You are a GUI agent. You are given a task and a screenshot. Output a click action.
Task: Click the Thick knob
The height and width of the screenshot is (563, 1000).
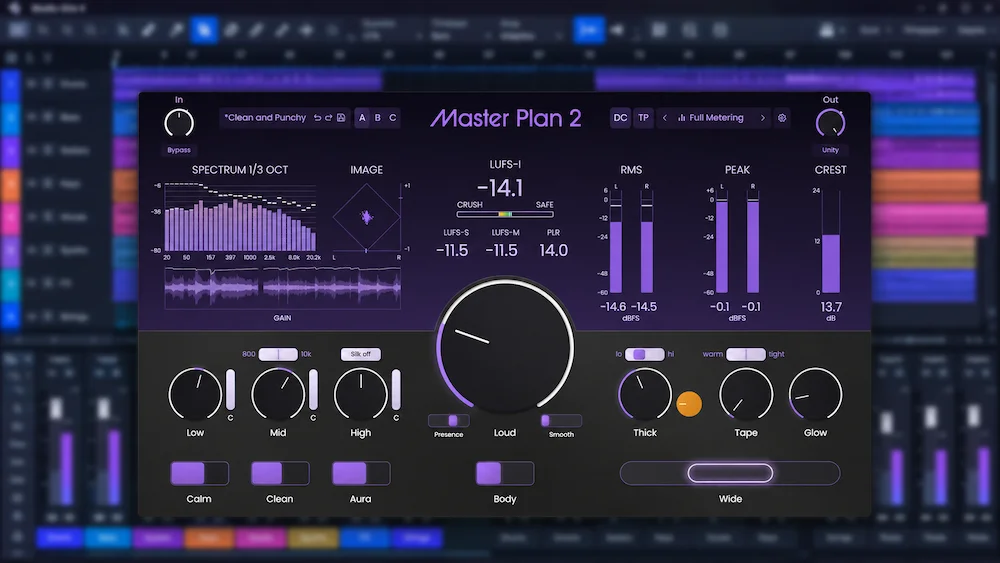[645, 394]
